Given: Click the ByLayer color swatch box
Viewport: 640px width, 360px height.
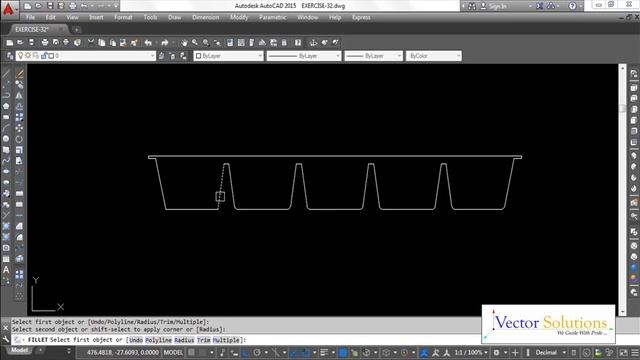Looking at the screenshot, I should [x=198, y=56].
